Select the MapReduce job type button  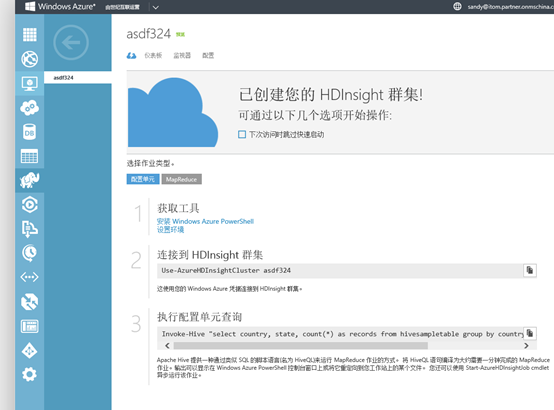click(x=182, y=179)
